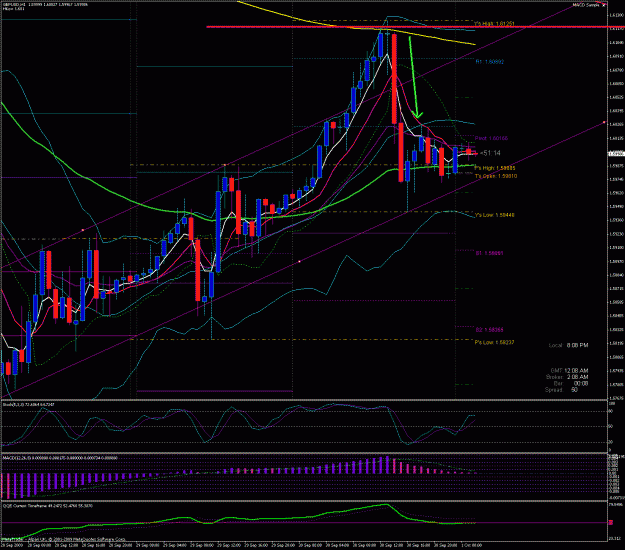Click the green QQE line in bottom panel
The height and width of the screenshot is (550, 625).
pyautogui.click(x=239, y=519)
